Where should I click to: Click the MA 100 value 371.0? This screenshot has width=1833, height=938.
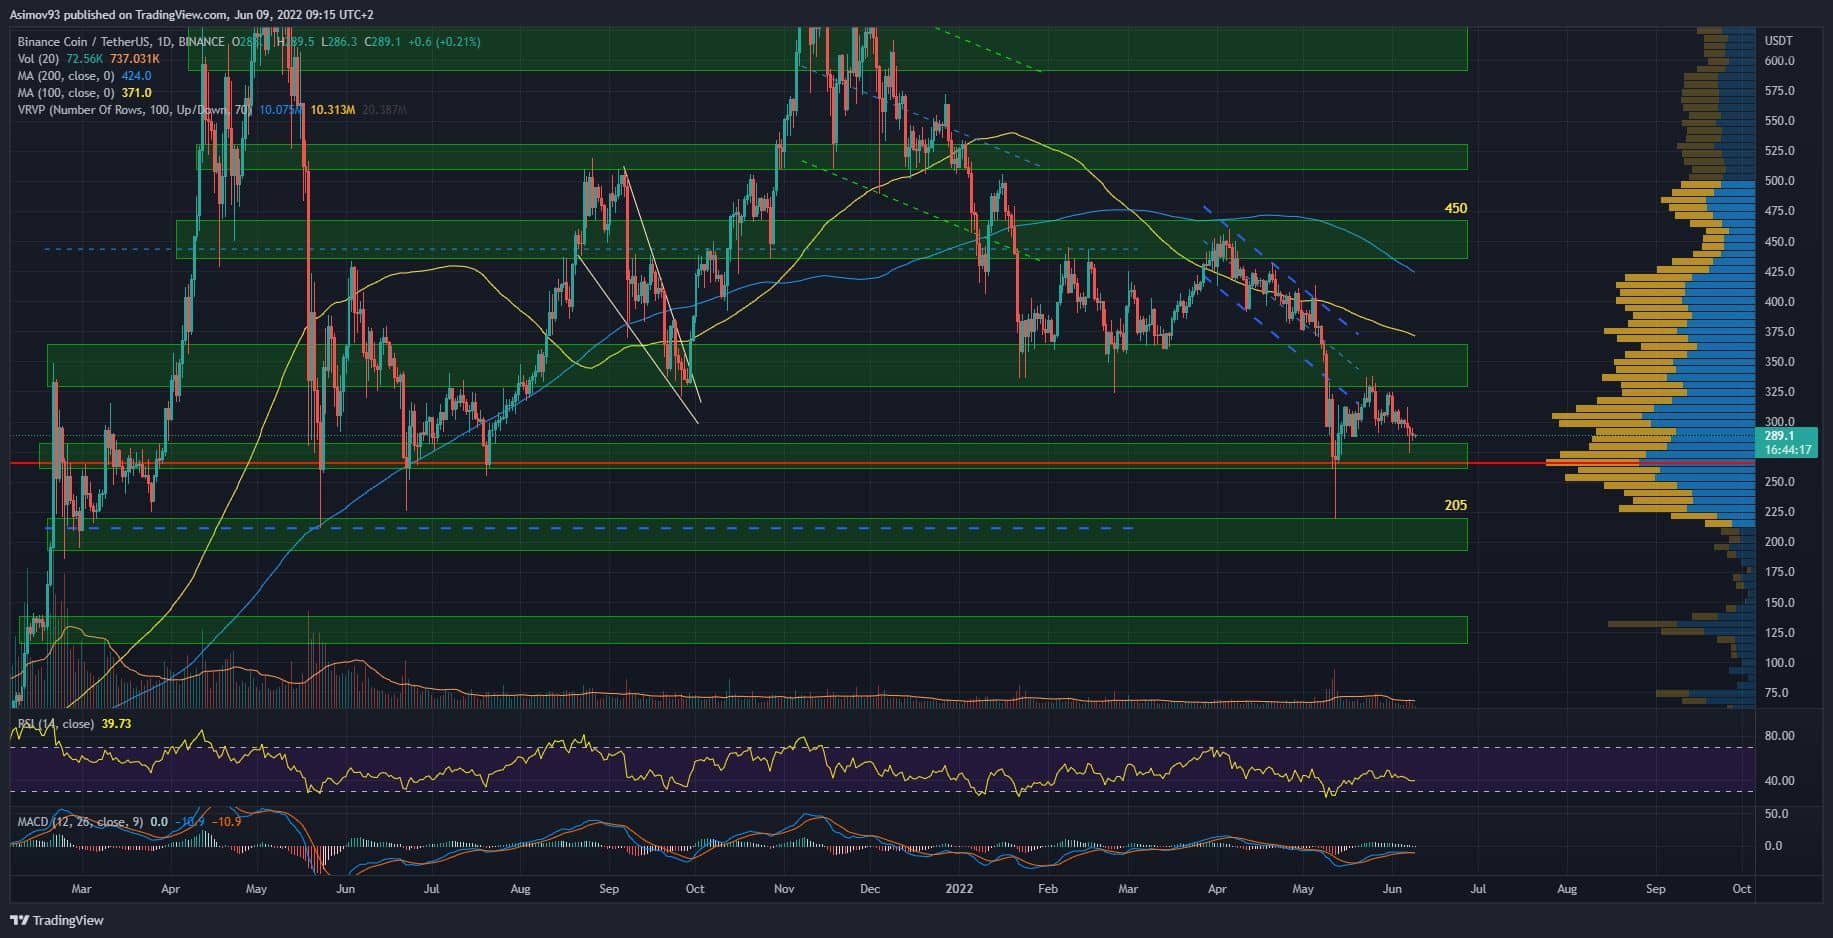pos(136,93)
